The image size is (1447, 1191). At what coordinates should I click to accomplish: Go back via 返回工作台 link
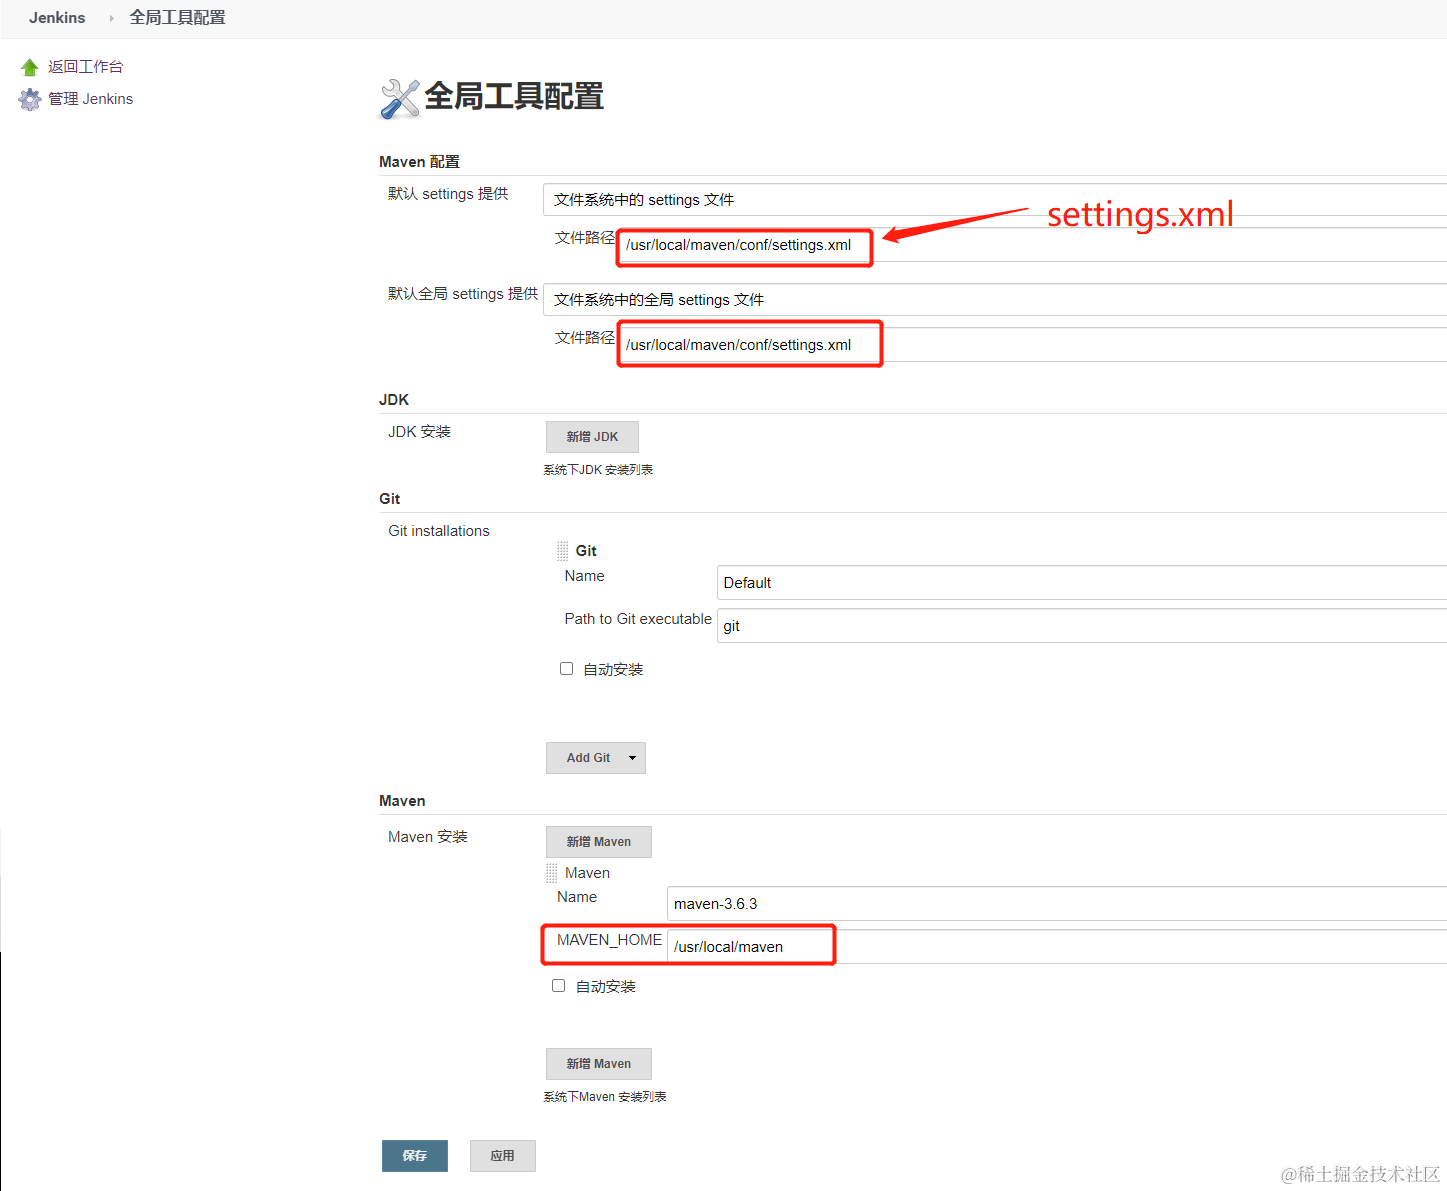click(86, 67)
